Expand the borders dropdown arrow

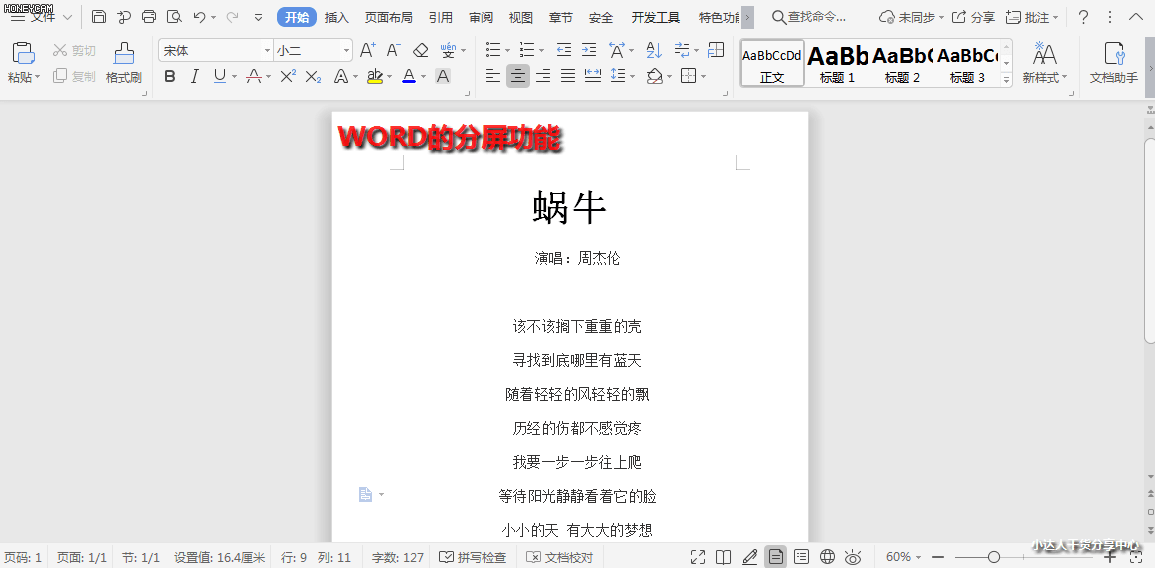pyautogui.click(x=703, y=77)
